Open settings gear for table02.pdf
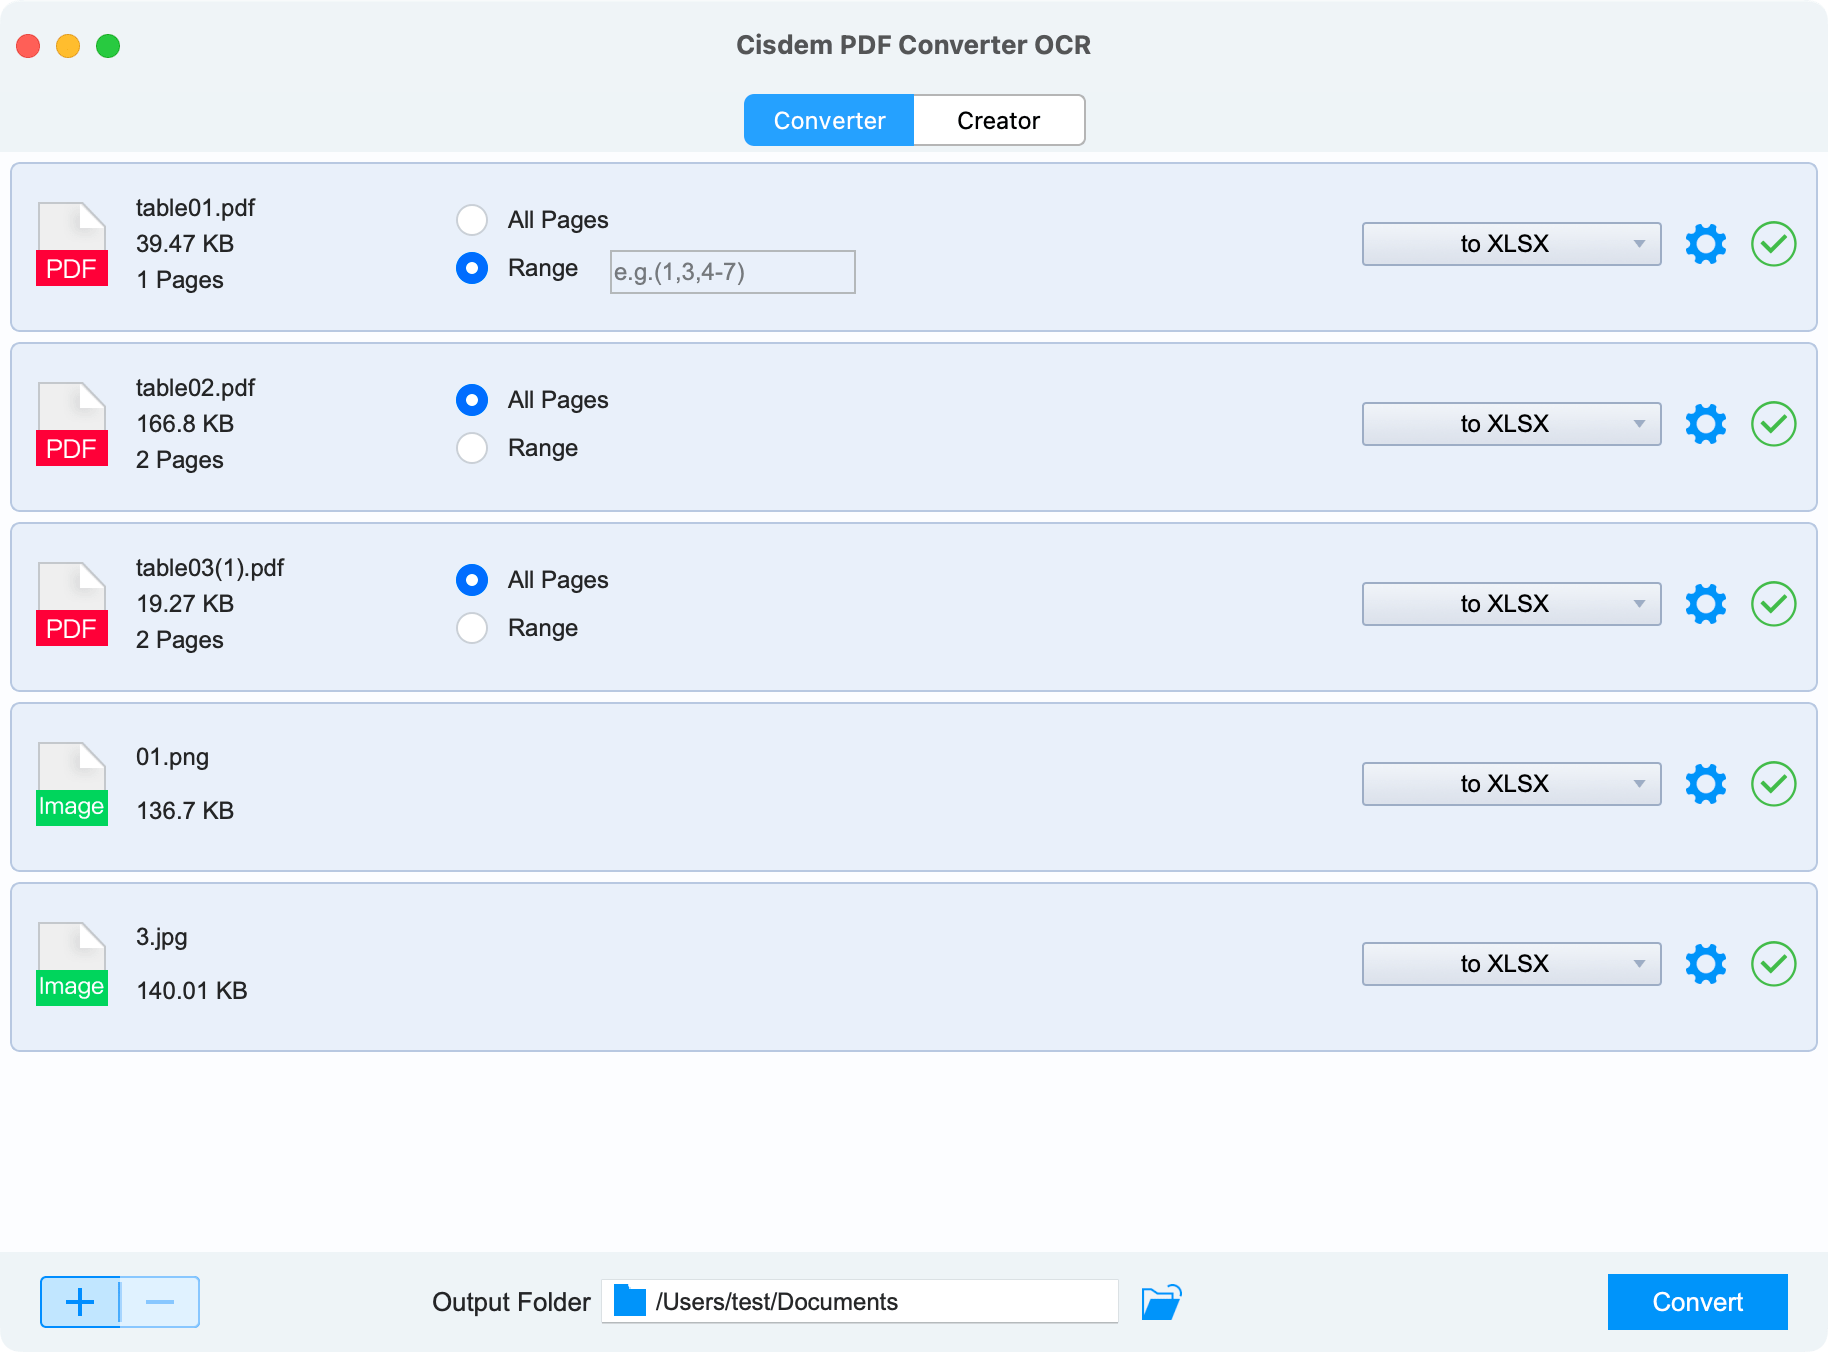 click(x=1706, y=424)
